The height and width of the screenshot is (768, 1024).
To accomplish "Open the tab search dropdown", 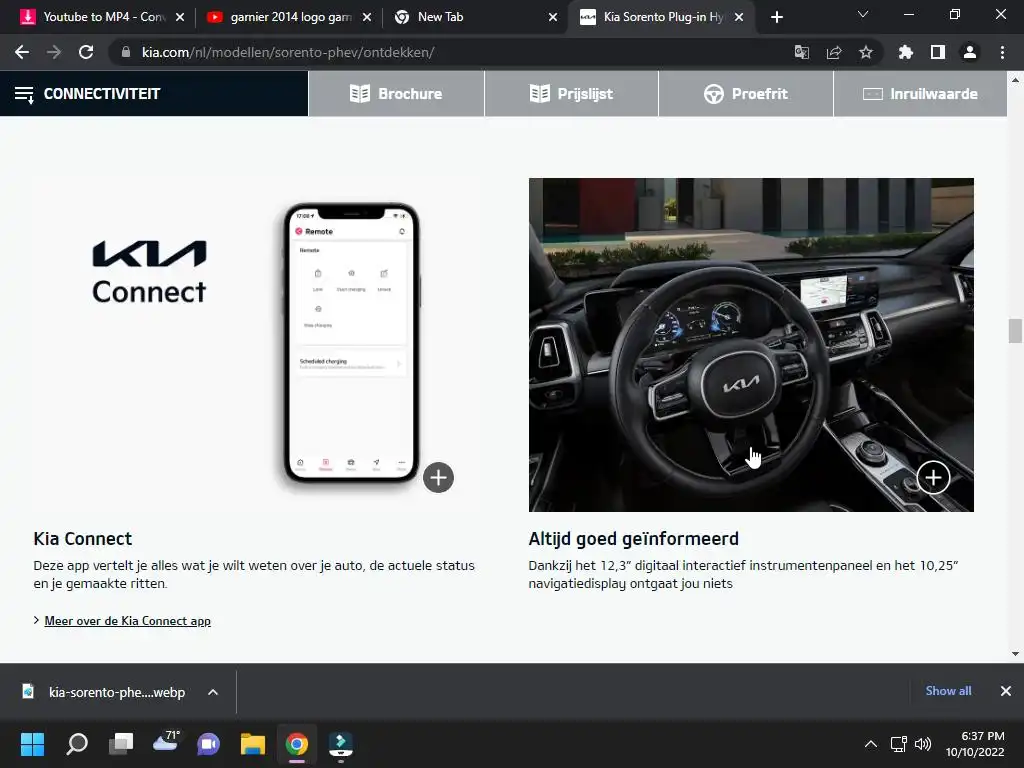I will [863, 14].
